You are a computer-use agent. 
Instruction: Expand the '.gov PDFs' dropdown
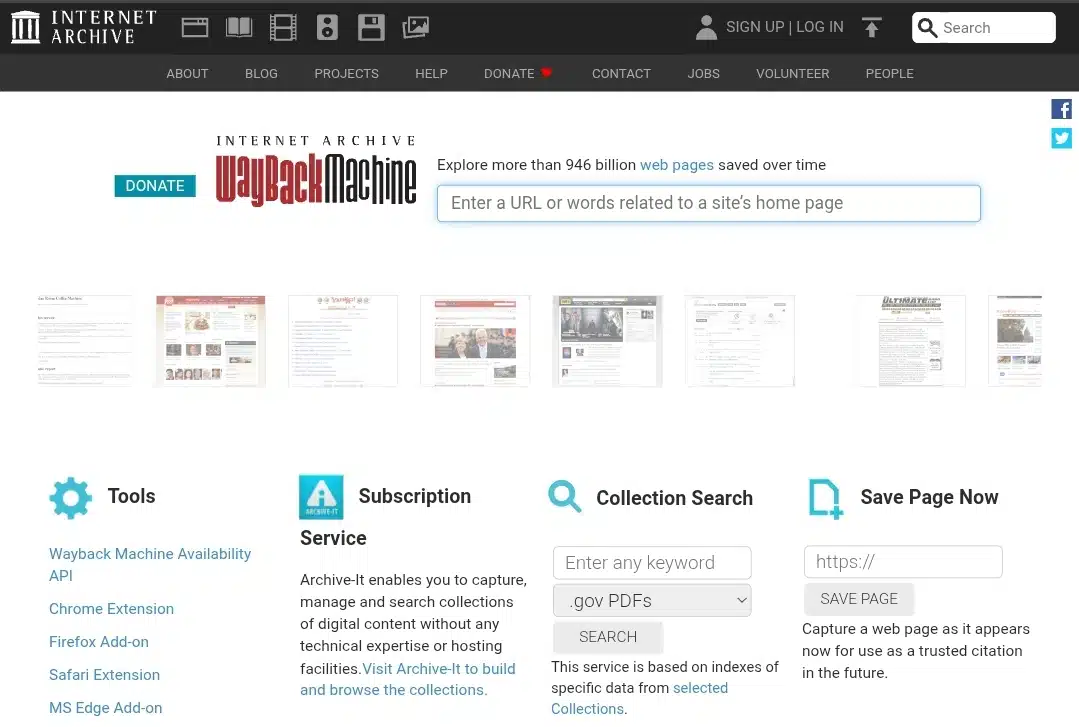(652, 600)
